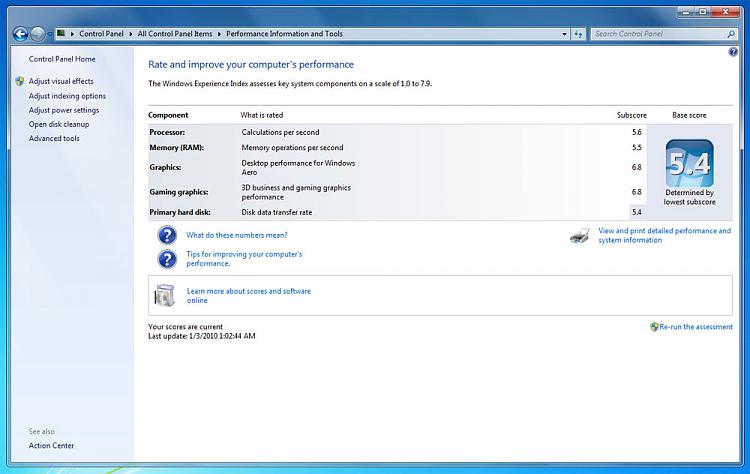Open Help with the question mark icon

click(x=733, y=52)
